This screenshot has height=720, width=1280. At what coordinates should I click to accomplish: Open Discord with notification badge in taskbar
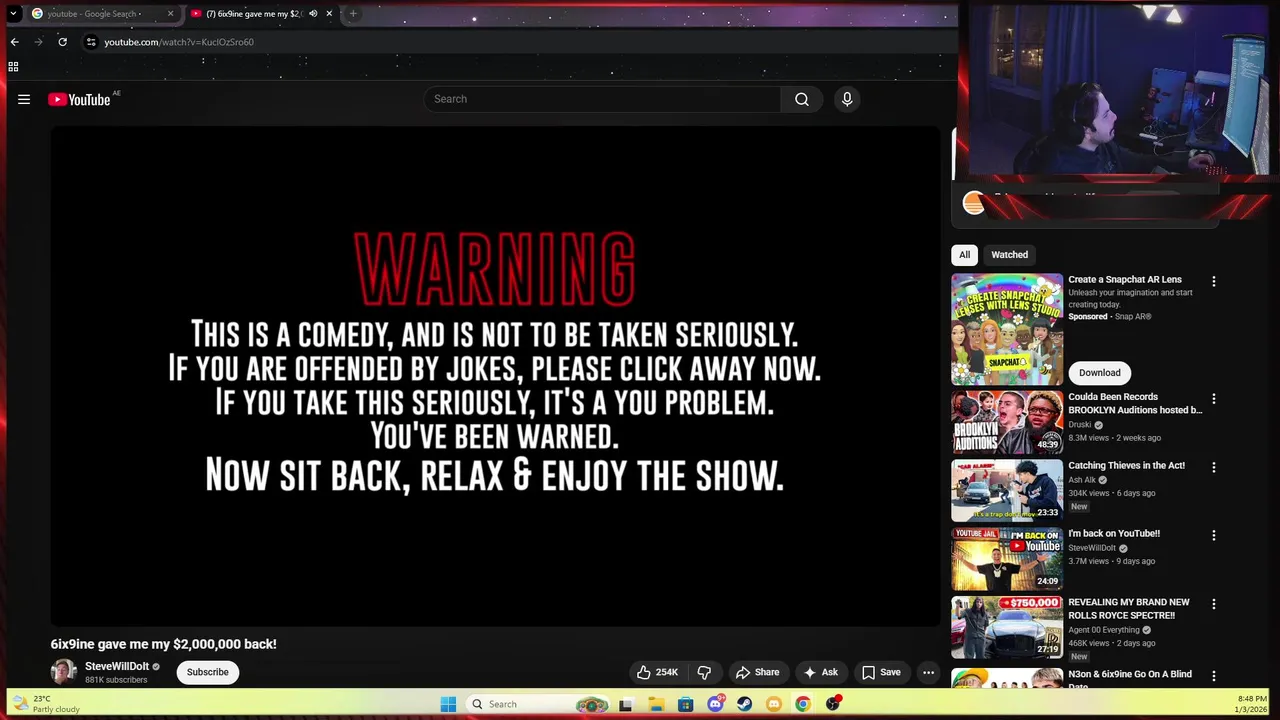[715, 704]
